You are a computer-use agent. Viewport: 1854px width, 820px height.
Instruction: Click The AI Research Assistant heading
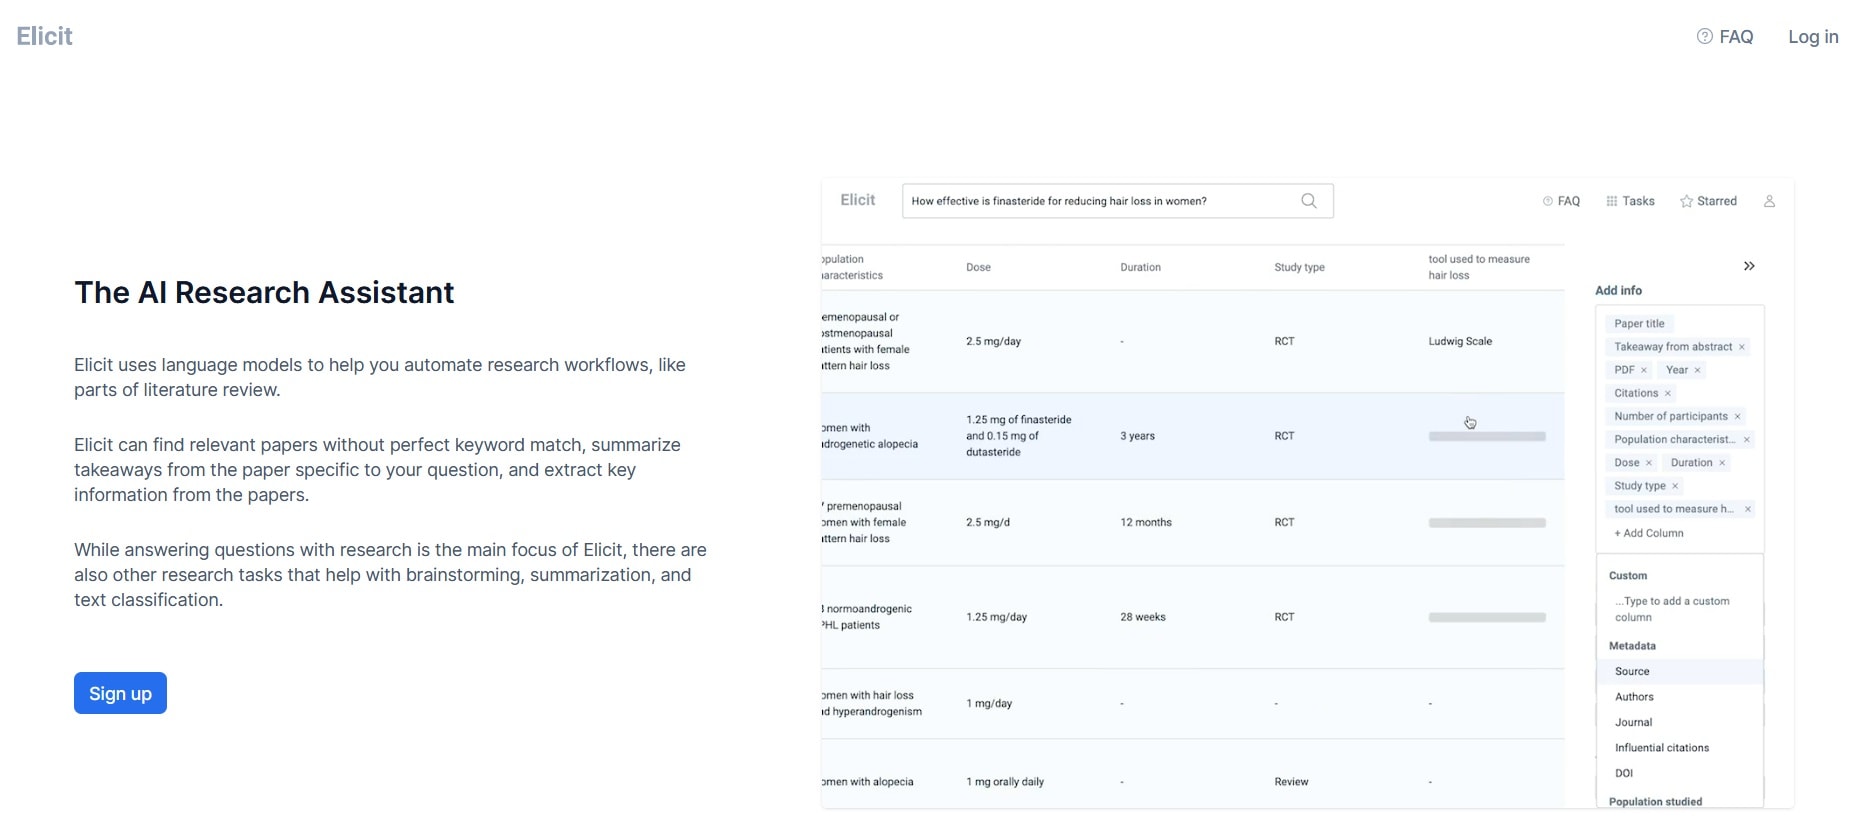coord(264,292)
